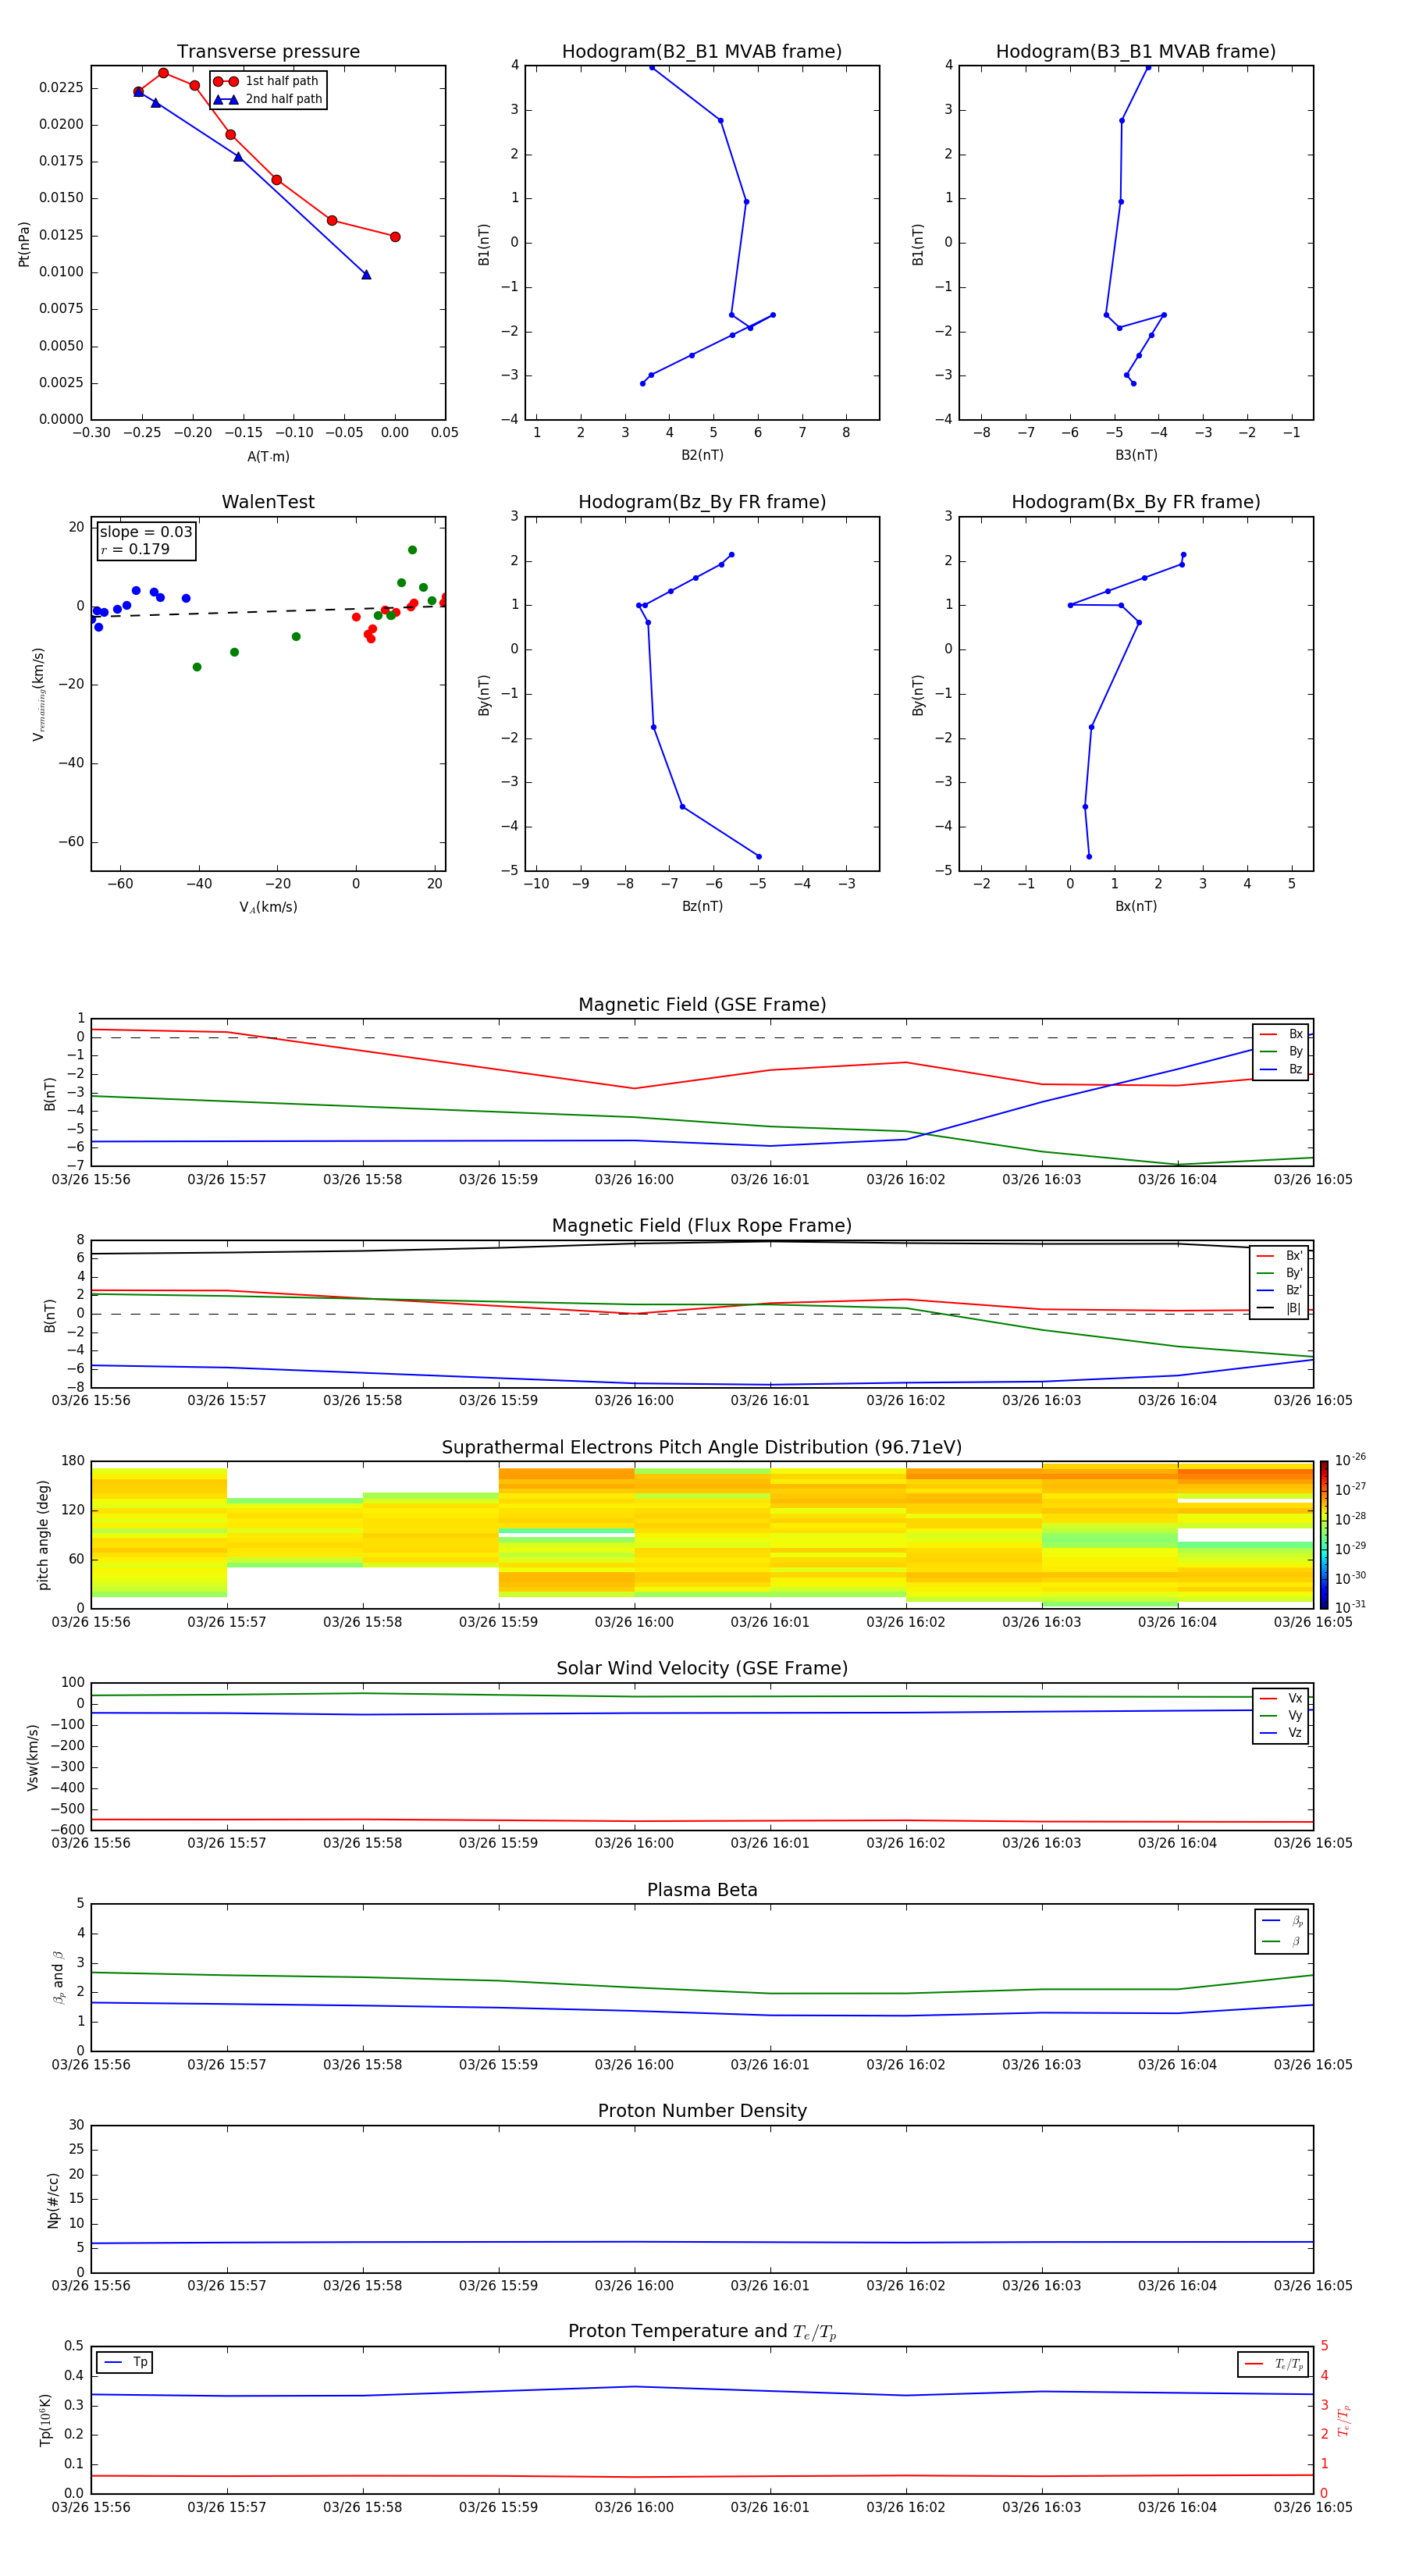Click the 'Transverse pressure' plot title
Image resolution: width=1405 pixels, height=2576 pixels.
(x=268, y=52)
